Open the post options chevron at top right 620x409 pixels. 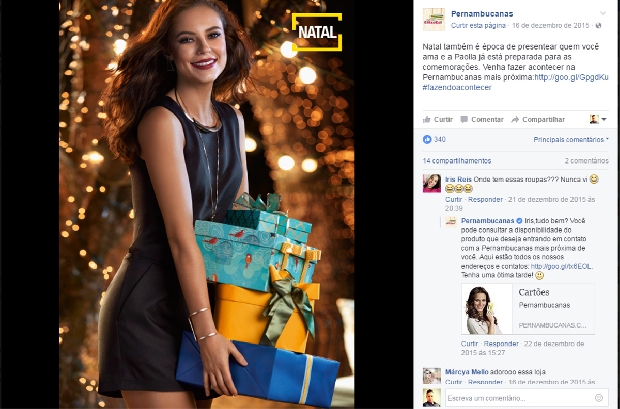click(x=603, y=13)
